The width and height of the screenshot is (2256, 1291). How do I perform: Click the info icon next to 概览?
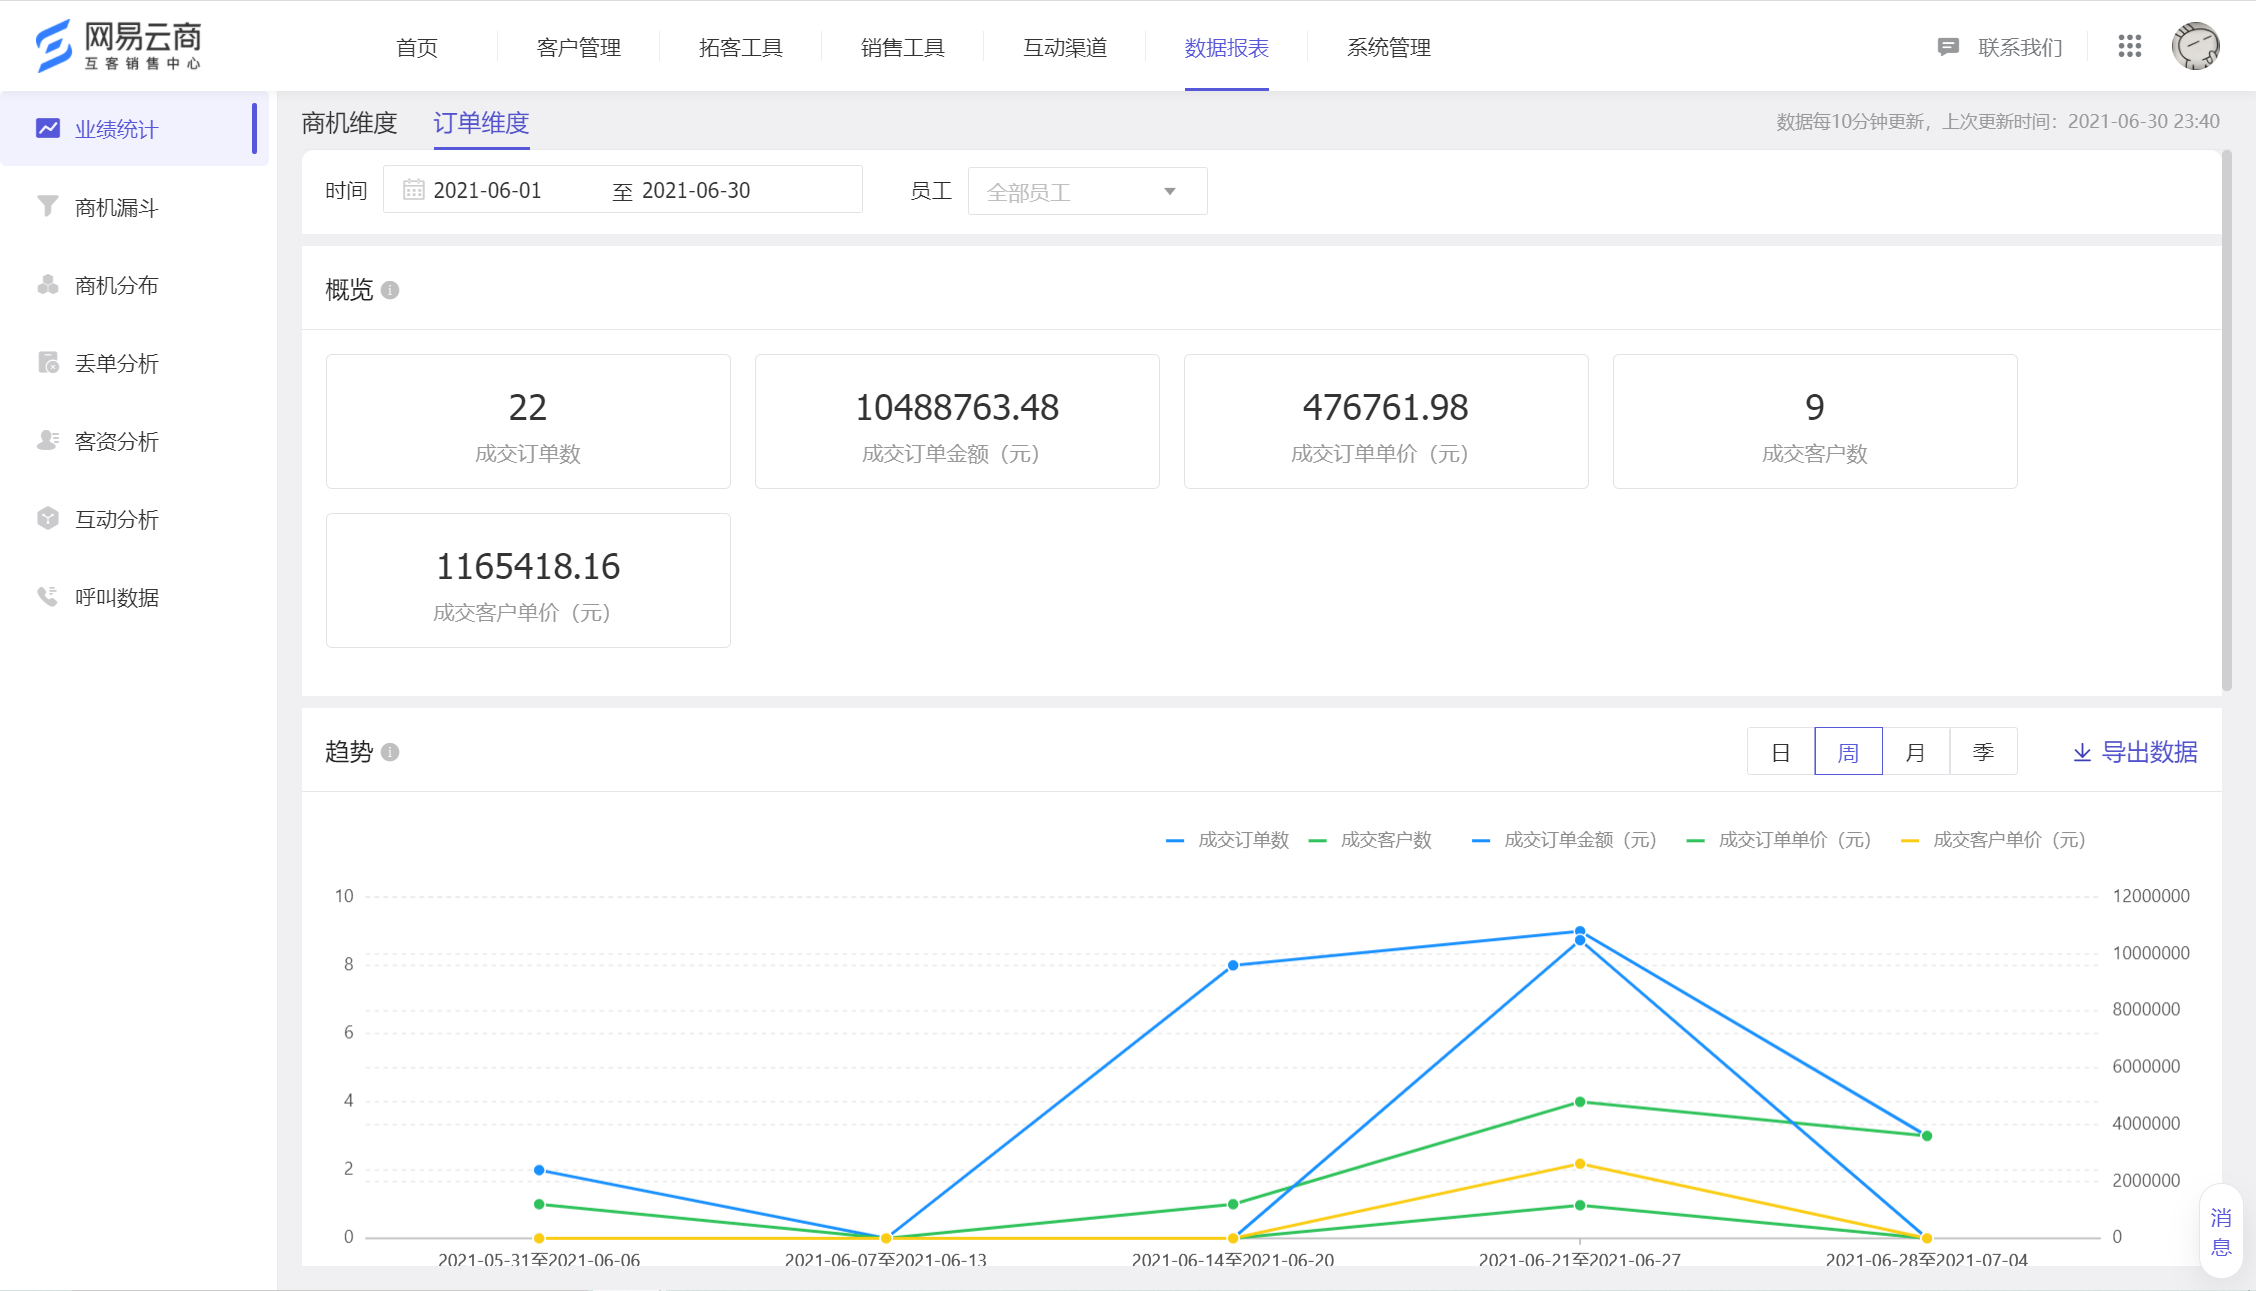click(390, 290)
